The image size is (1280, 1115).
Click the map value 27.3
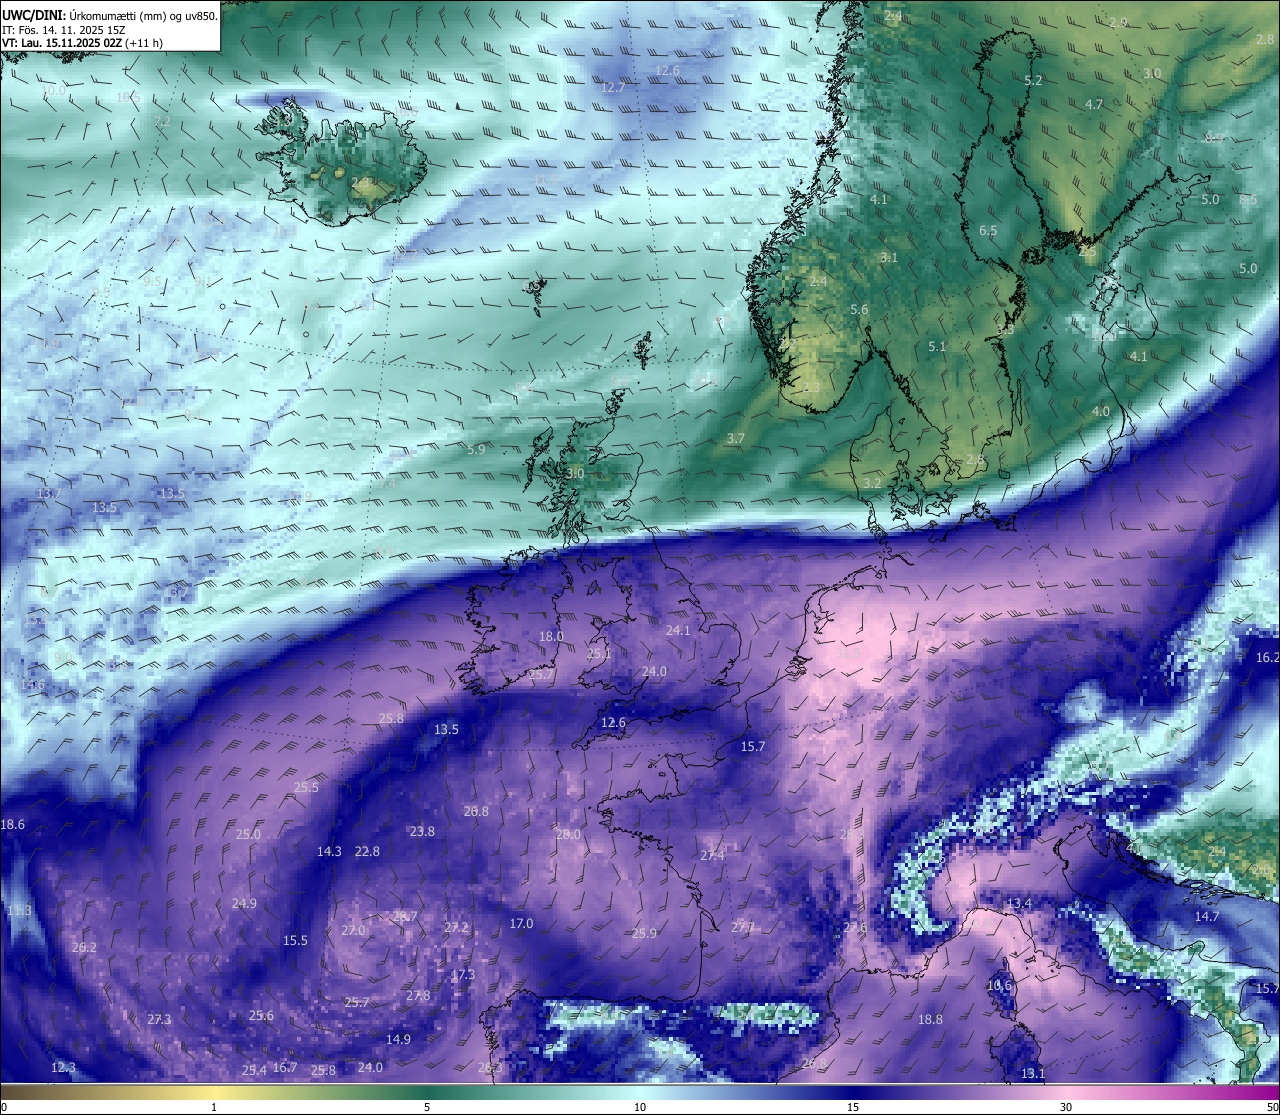click(x=159, y=1020)
